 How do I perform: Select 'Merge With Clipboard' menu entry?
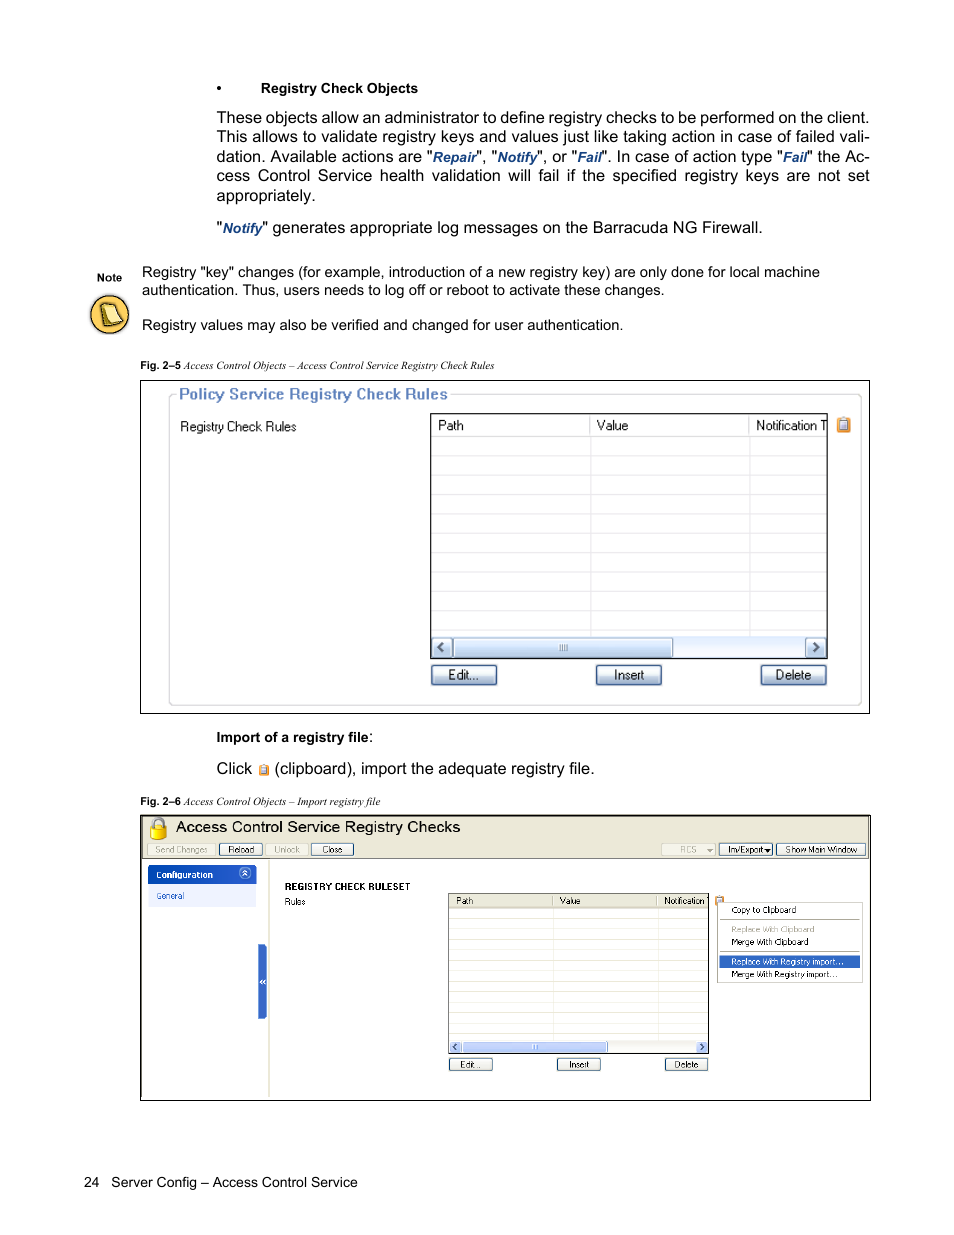click(770, 942)
